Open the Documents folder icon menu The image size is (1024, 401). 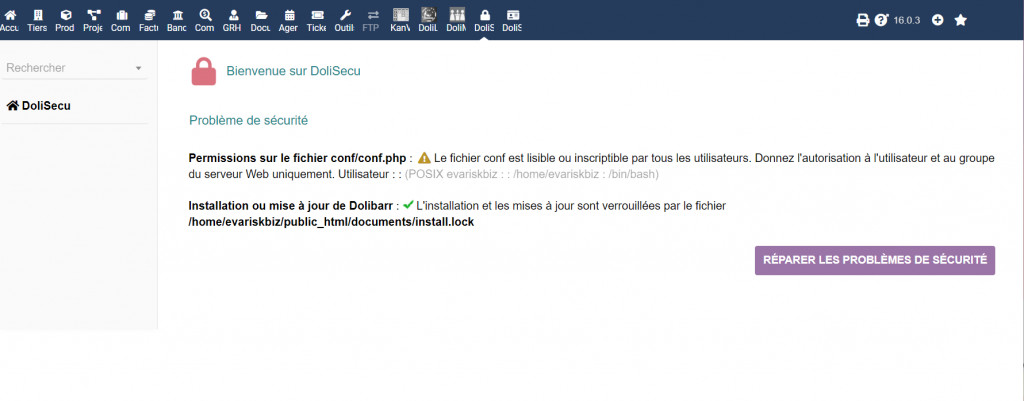tap(261, 20)
